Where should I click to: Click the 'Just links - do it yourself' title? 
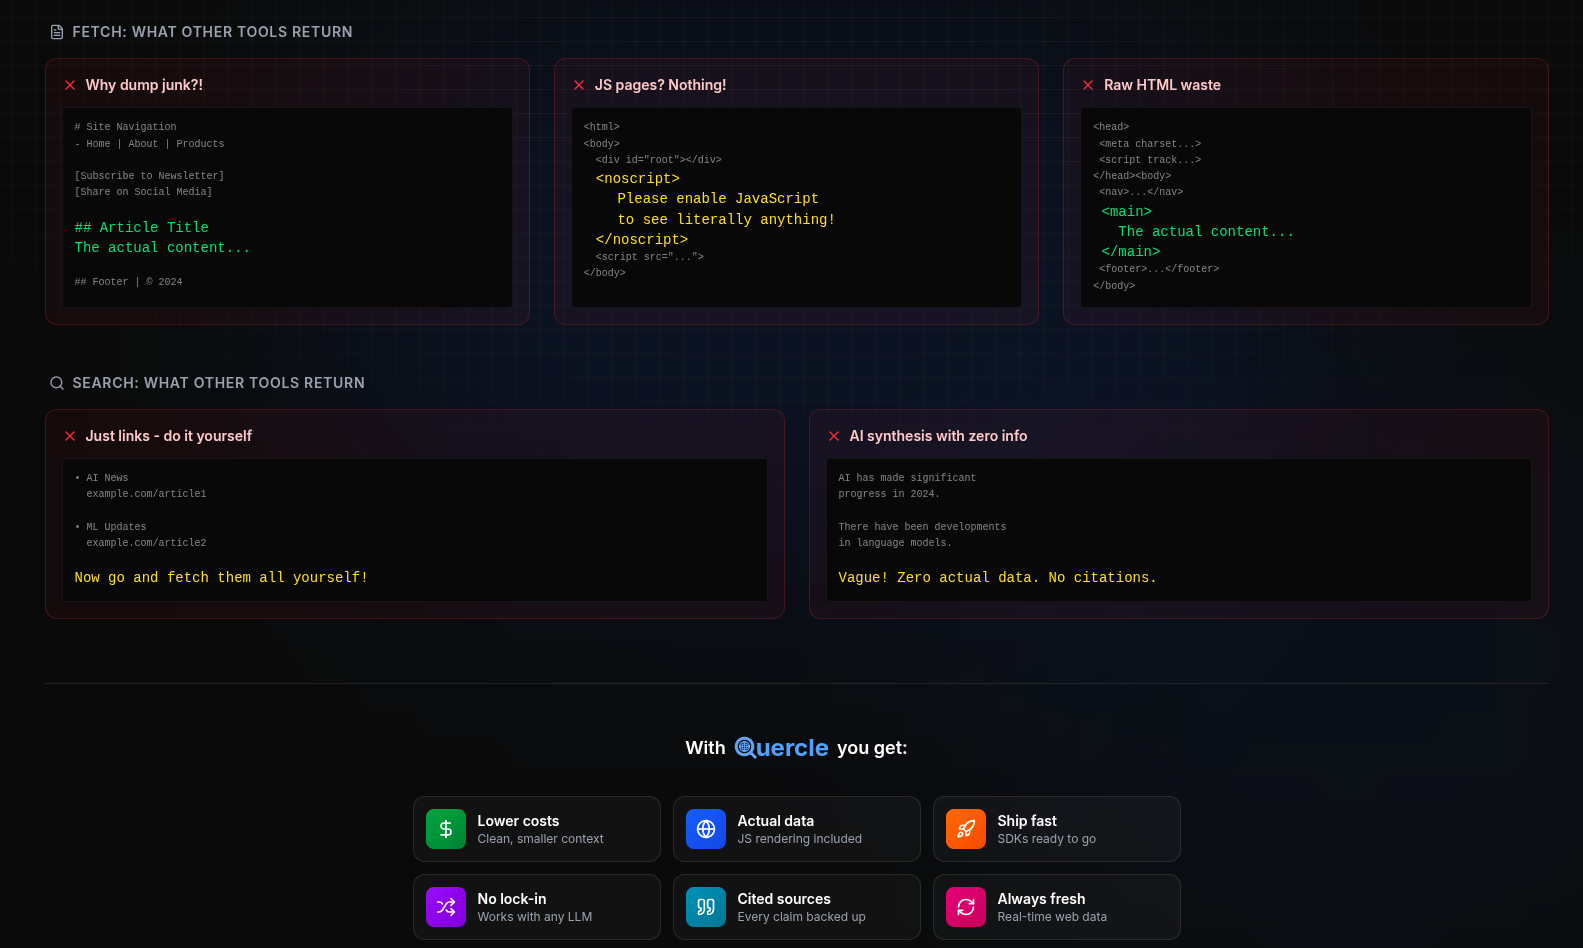pyautogui.click(x=168, y=436)
